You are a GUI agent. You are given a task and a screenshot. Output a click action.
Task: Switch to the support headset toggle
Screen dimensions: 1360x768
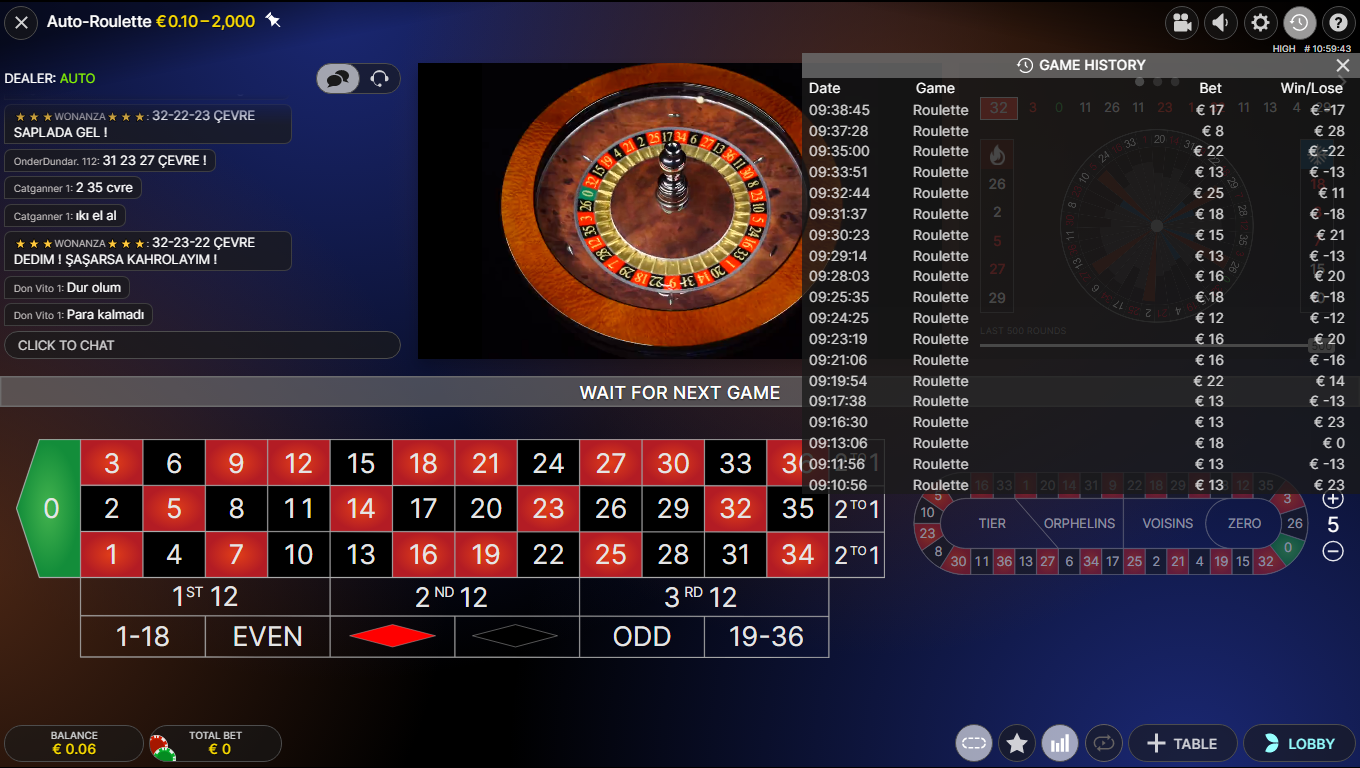[x=379, y=79]
